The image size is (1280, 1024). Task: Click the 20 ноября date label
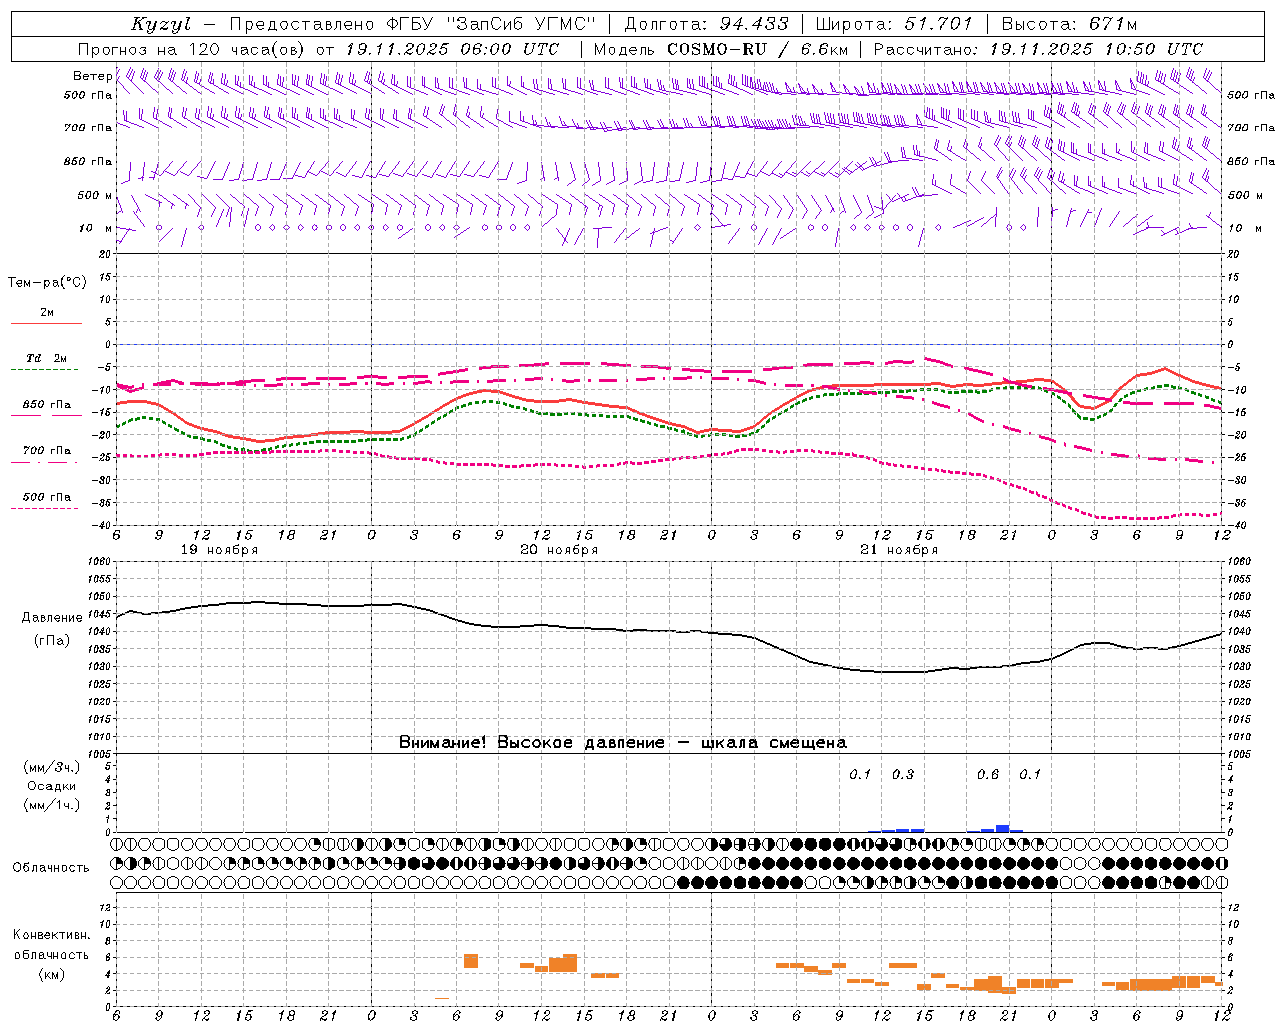tap(559, 550)
